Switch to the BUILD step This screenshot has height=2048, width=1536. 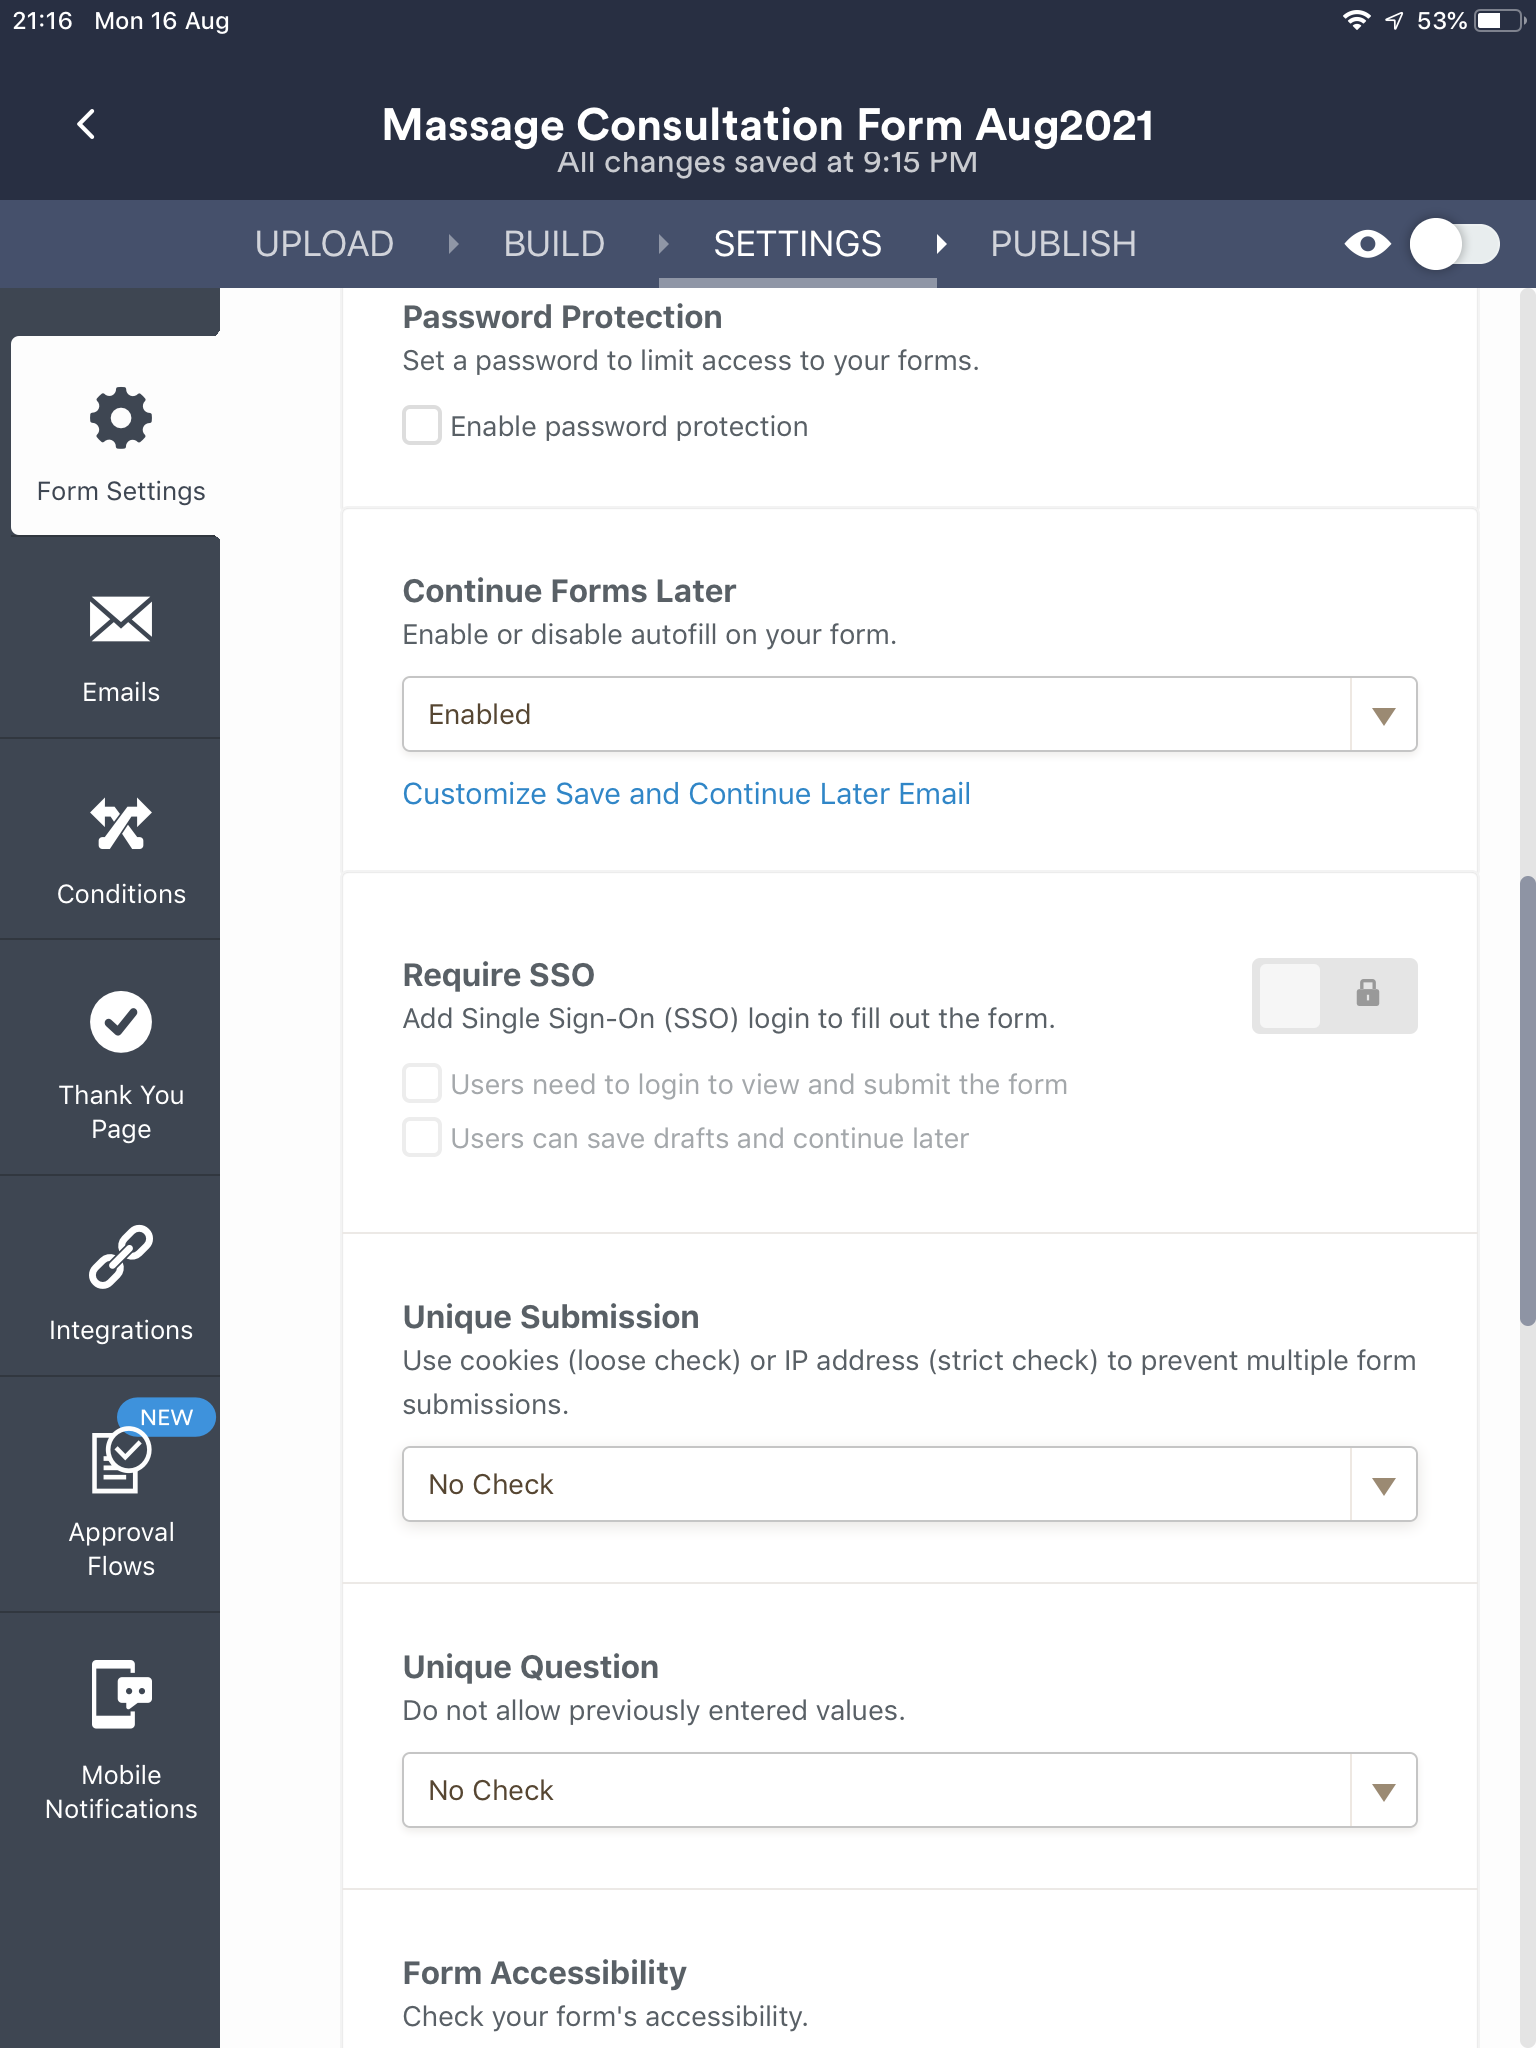click(x=554, y=243)
